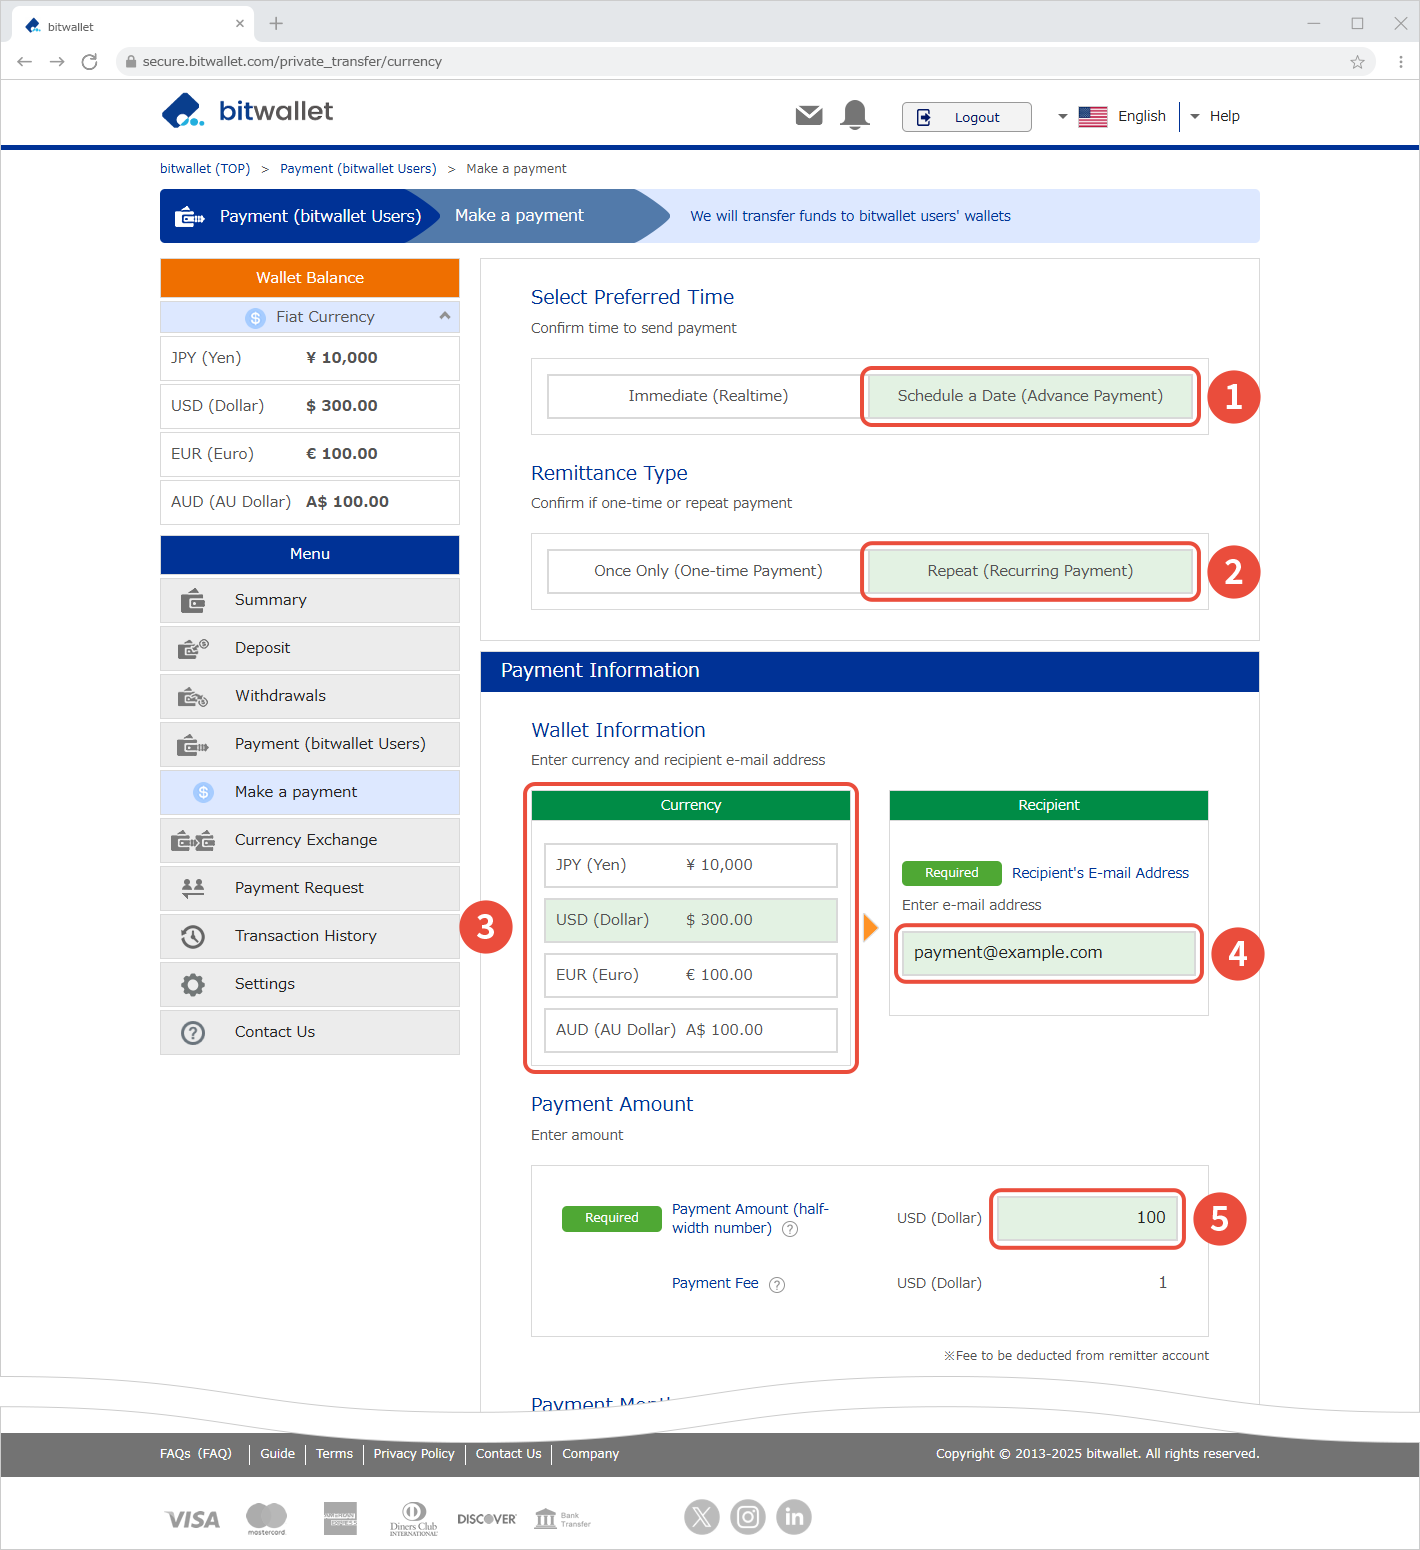Viewport: 1420px width, 1550px height.
Task: Open the Instagram social icon
Action: 748,1517
